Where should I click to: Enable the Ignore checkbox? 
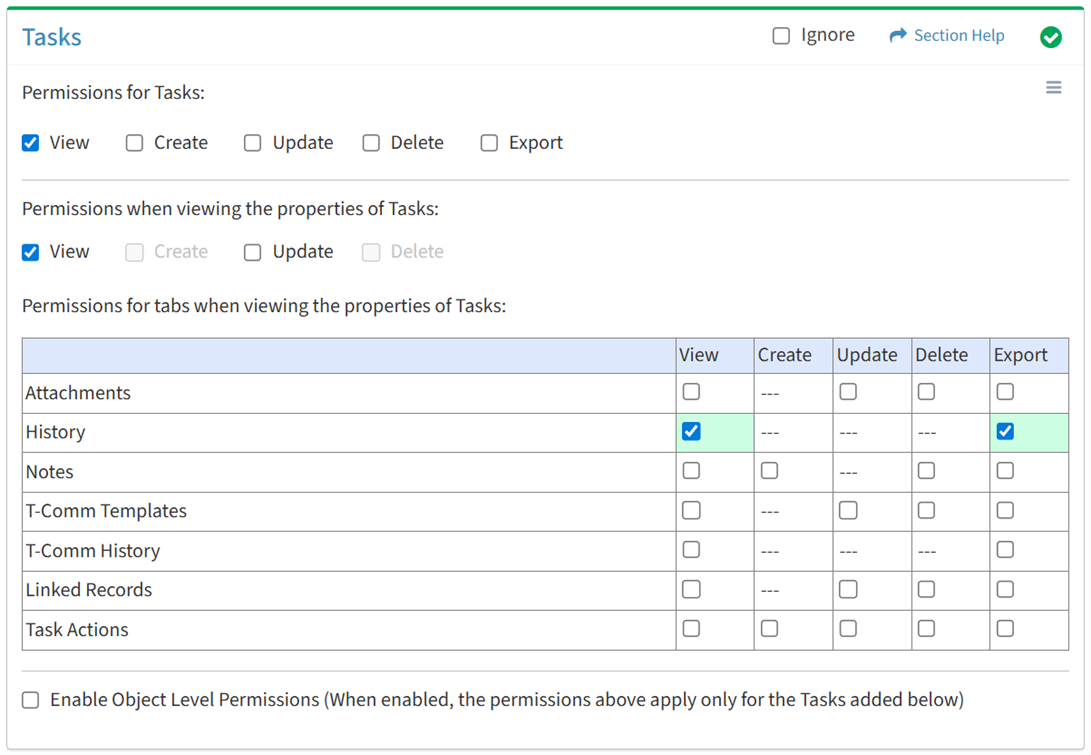coord(781,36)
